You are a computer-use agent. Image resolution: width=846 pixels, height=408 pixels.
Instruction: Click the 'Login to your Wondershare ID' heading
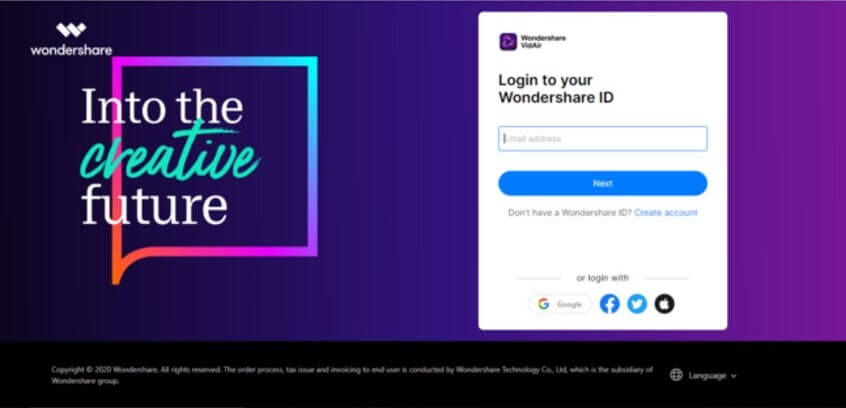pyautogui.click(x=556, y=89)
